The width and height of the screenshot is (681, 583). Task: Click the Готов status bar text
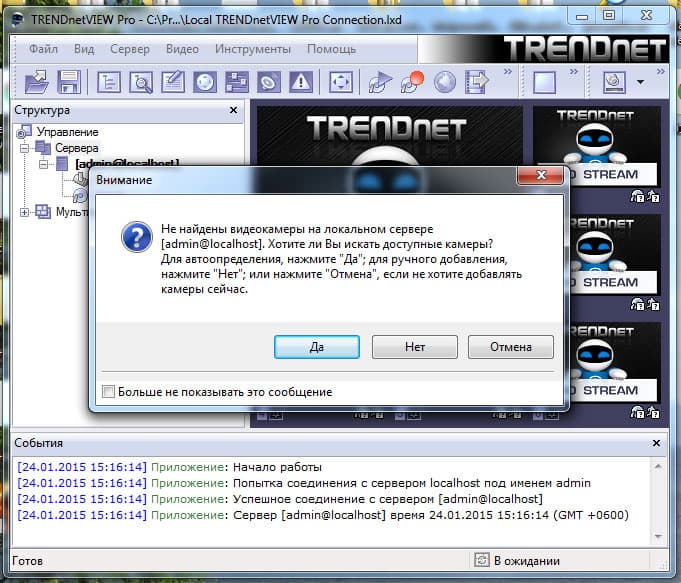tap(27, 561)
